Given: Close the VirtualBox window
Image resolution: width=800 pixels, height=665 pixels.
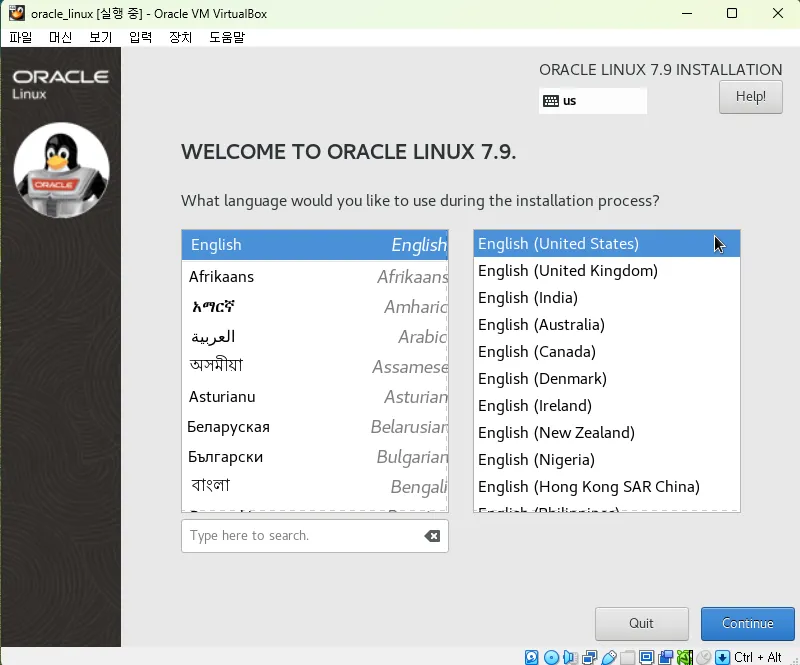Looking at the screenshot, I should click(x=778, y=13).
